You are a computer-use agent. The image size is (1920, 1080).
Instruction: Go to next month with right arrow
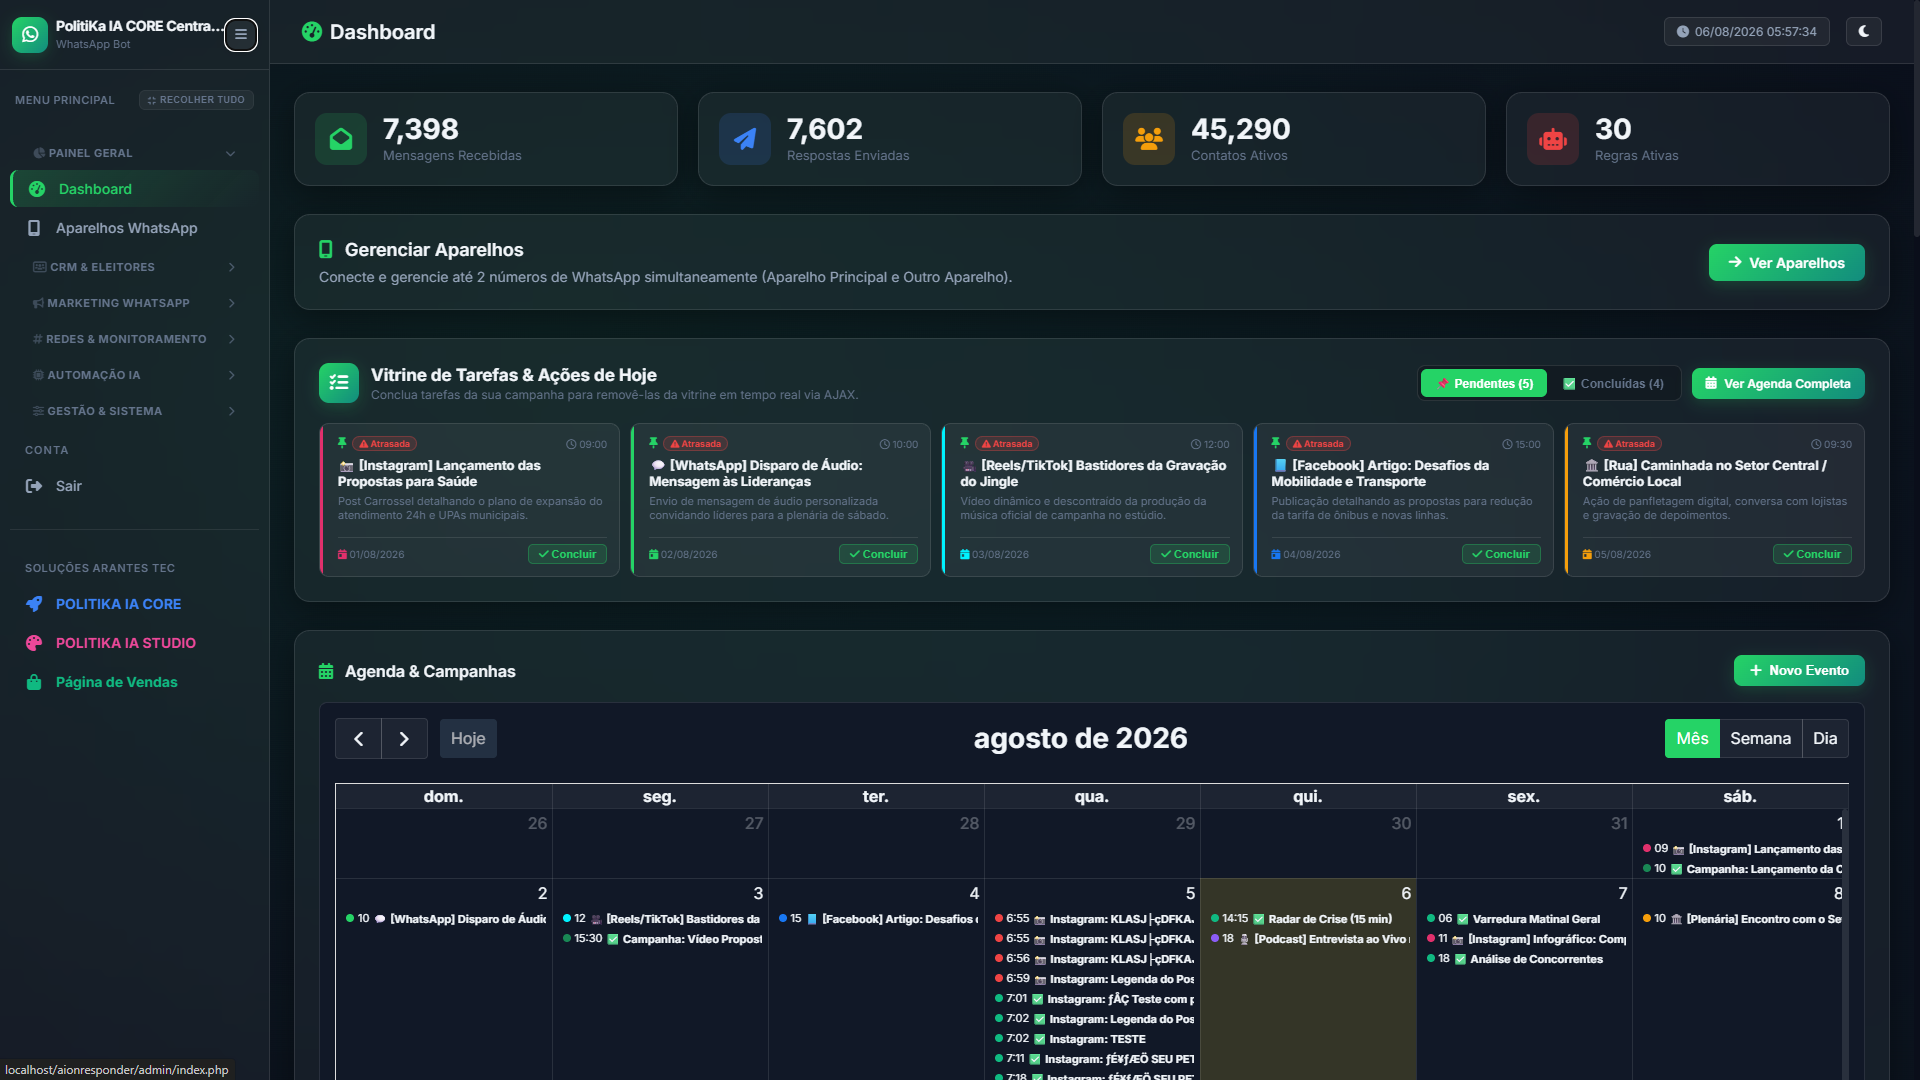pyautogui.click(x=404, y=738)
